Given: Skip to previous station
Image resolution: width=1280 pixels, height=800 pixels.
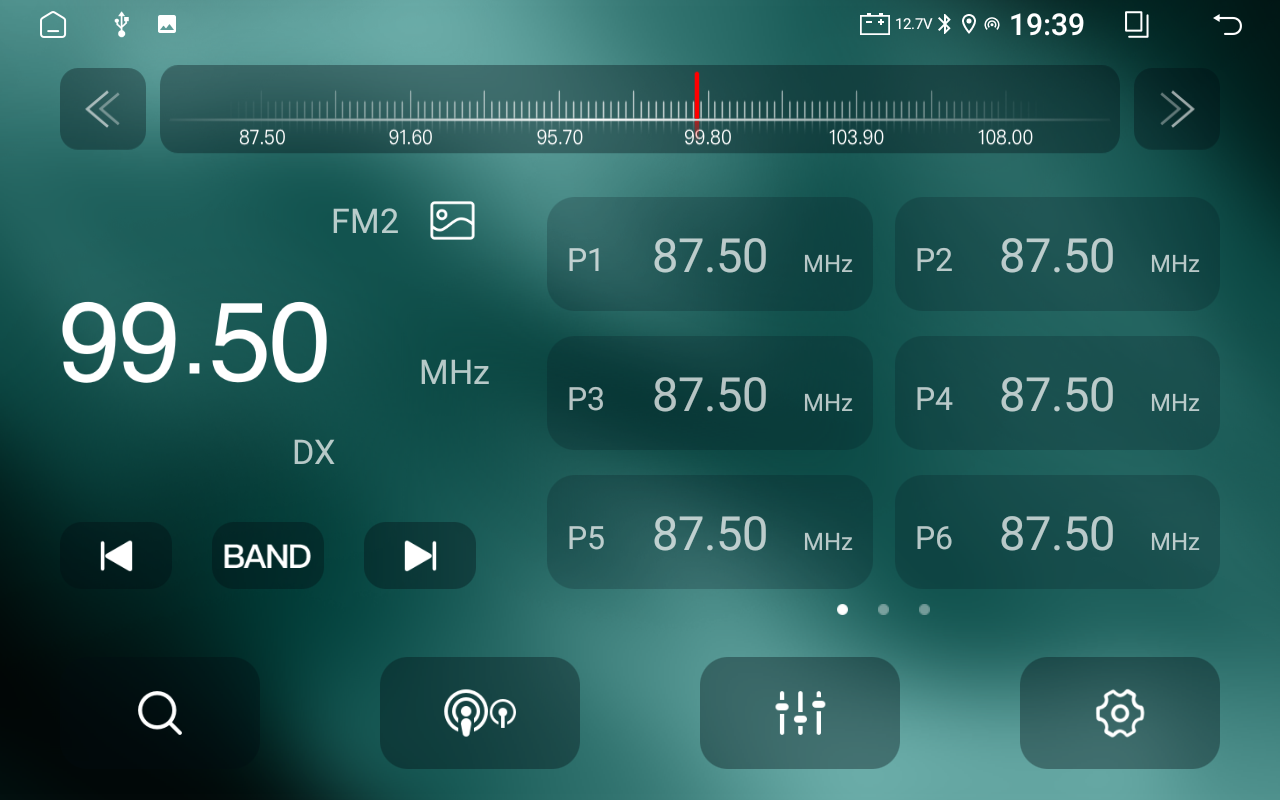Looking at the screenshot, I should tap(116, 555).
